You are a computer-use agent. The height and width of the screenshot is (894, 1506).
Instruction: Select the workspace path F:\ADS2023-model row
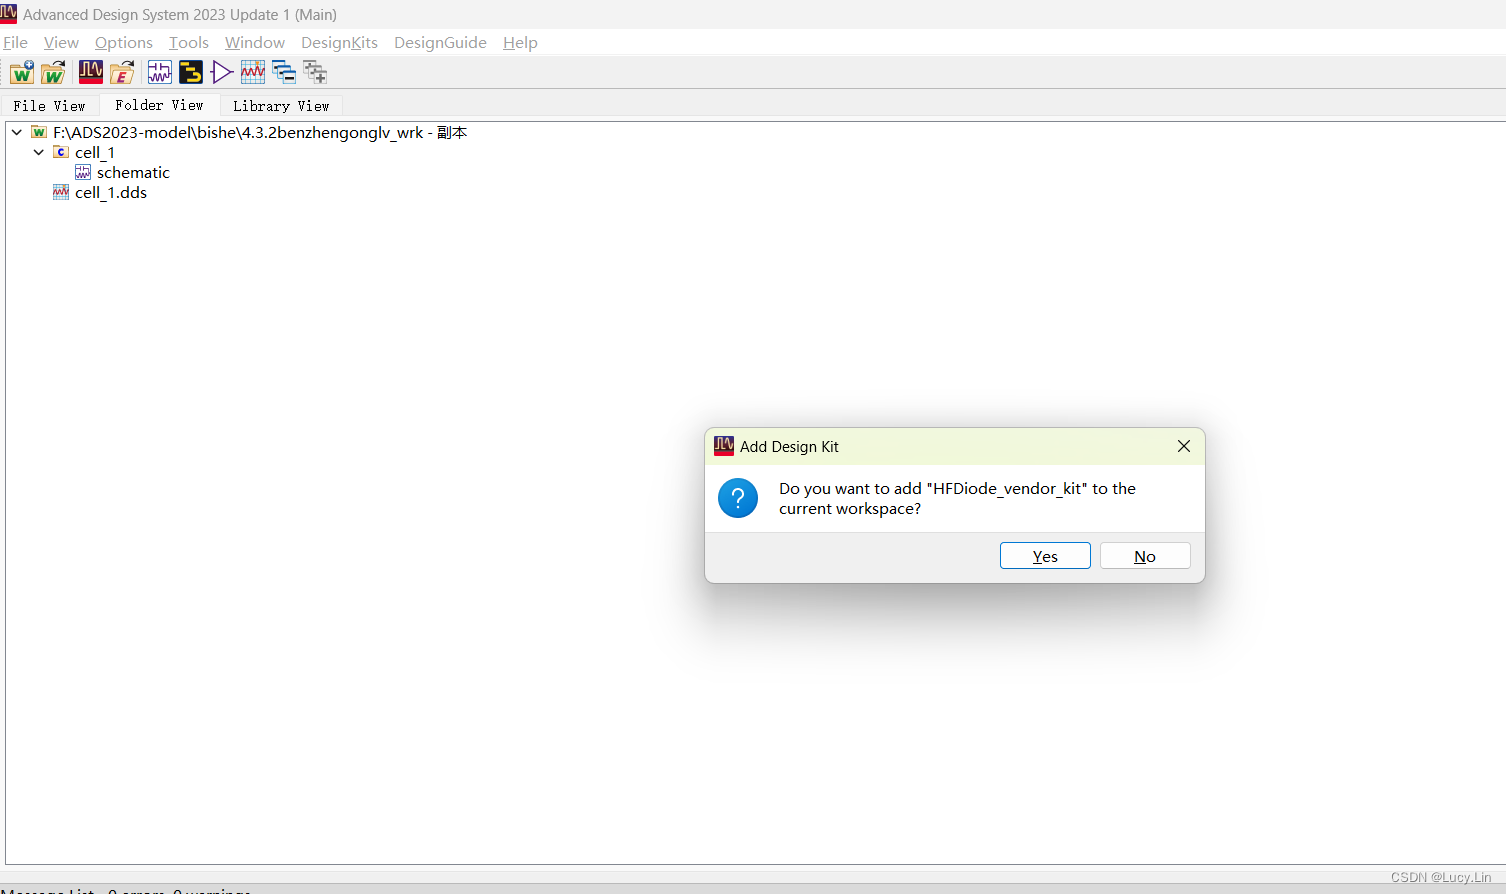tap(260, 132)
